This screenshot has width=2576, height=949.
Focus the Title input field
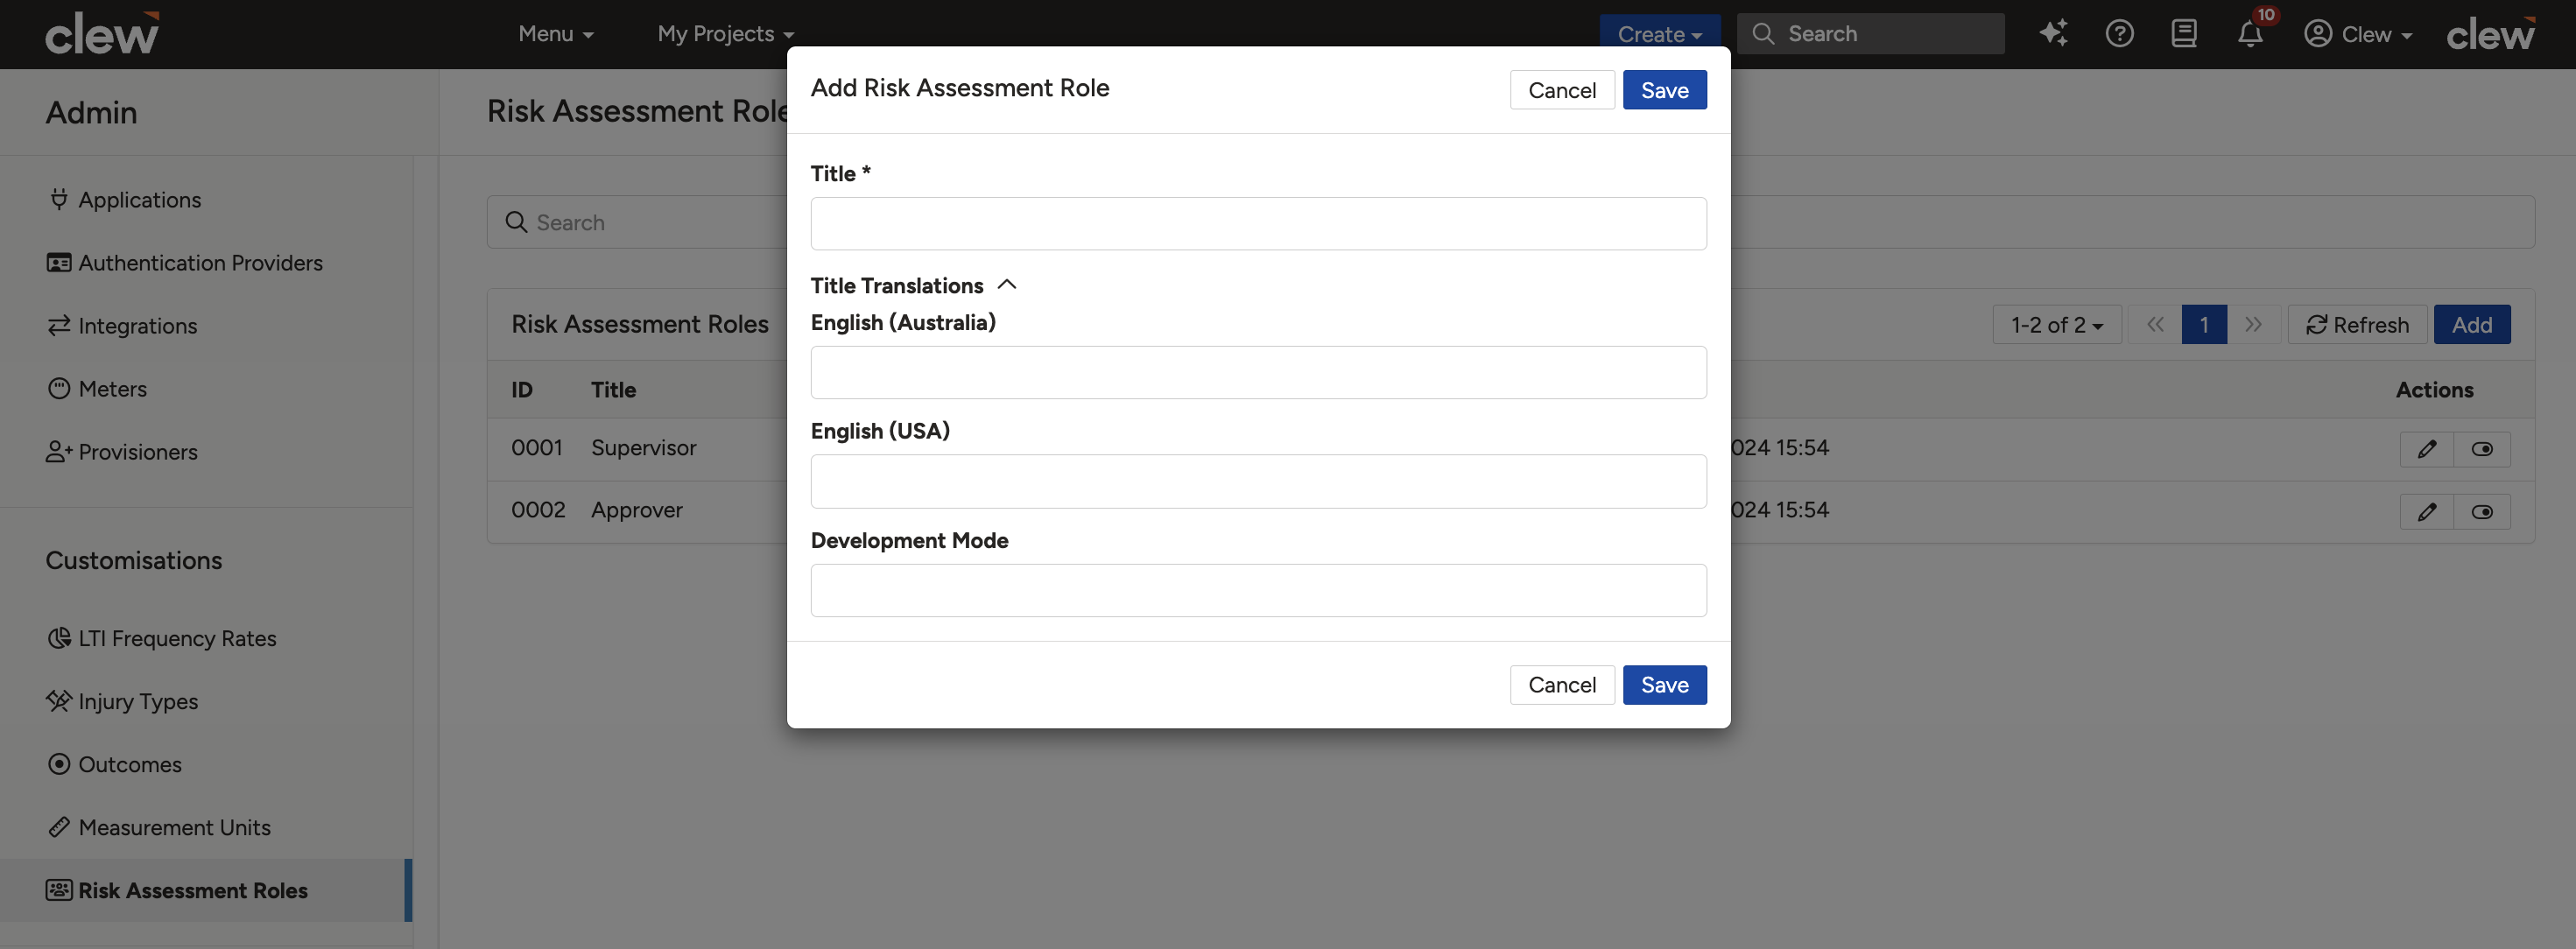[x=1258, y=223]
